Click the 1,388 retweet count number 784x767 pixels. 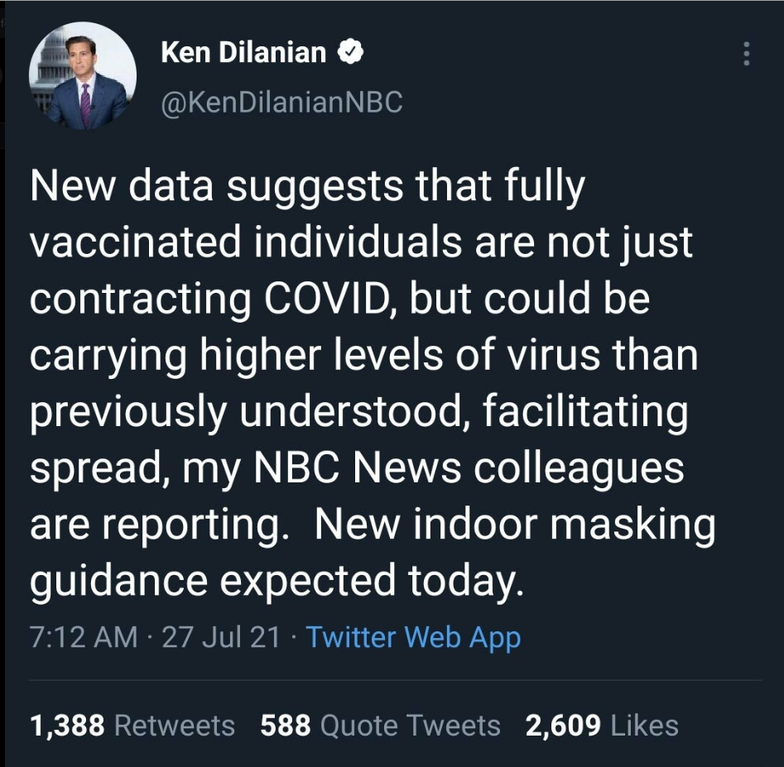click(x=69, y=725)
